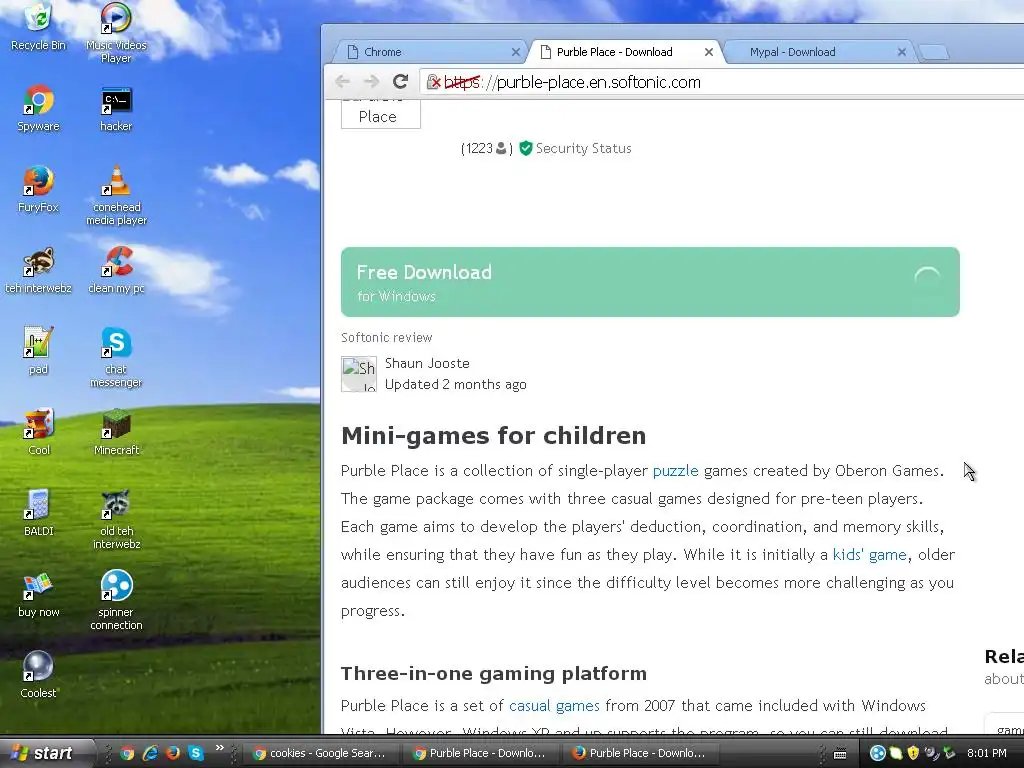Screen dimensions: 1024x768
Task: Open the pad desktop shortcut
Action: (39, 351)
